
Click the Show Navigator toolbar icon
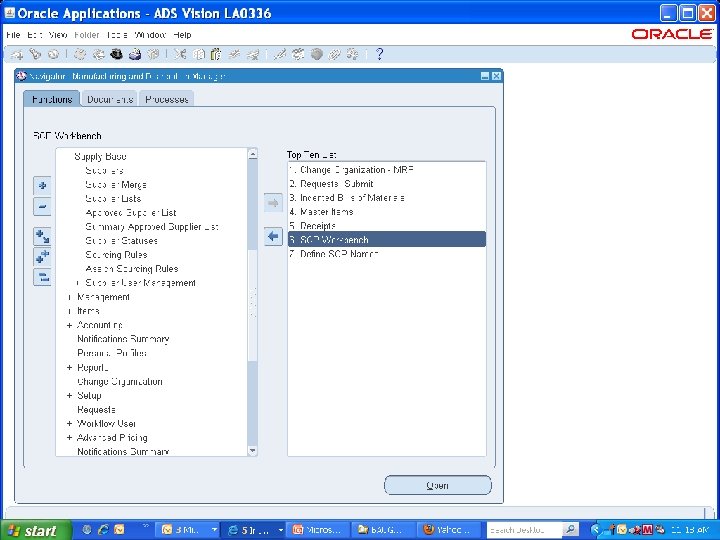coord(54,55)
